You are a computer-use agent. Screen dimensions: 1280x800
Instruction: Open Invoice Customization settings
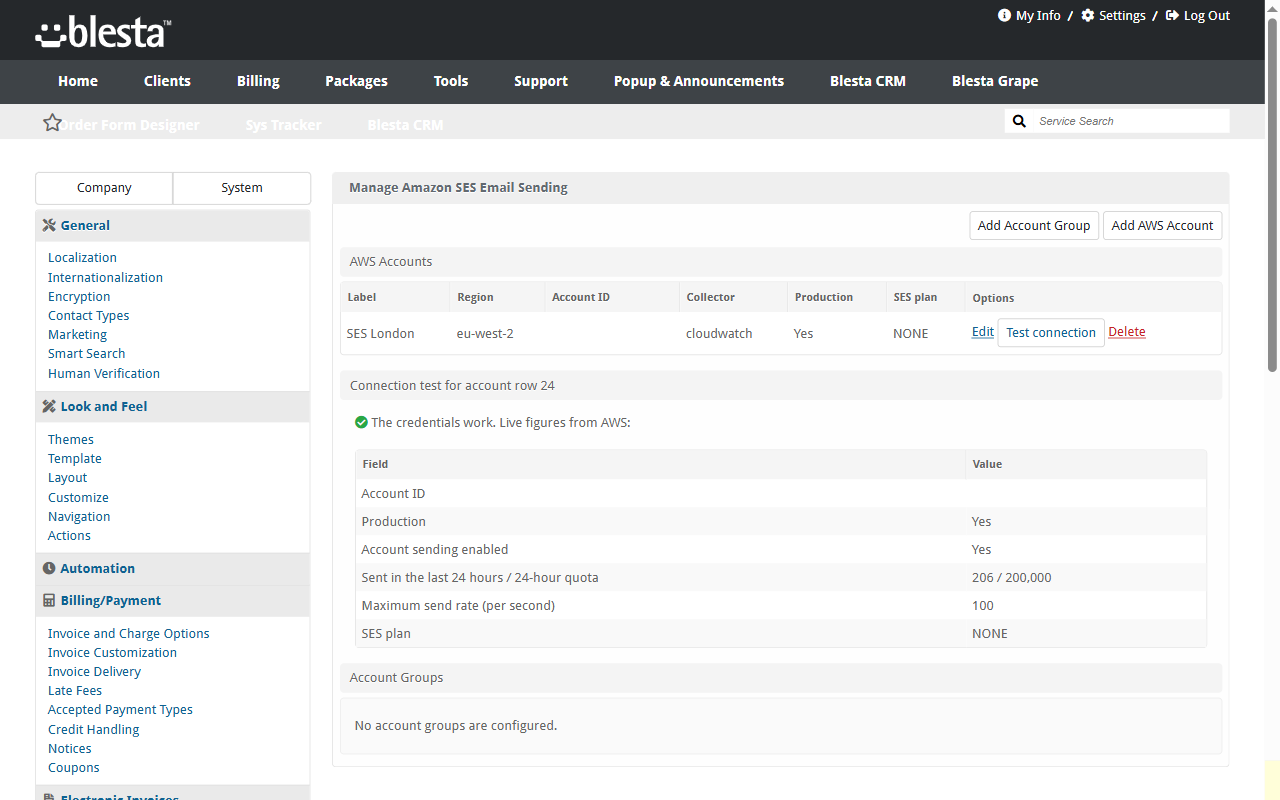coord(112,653)
